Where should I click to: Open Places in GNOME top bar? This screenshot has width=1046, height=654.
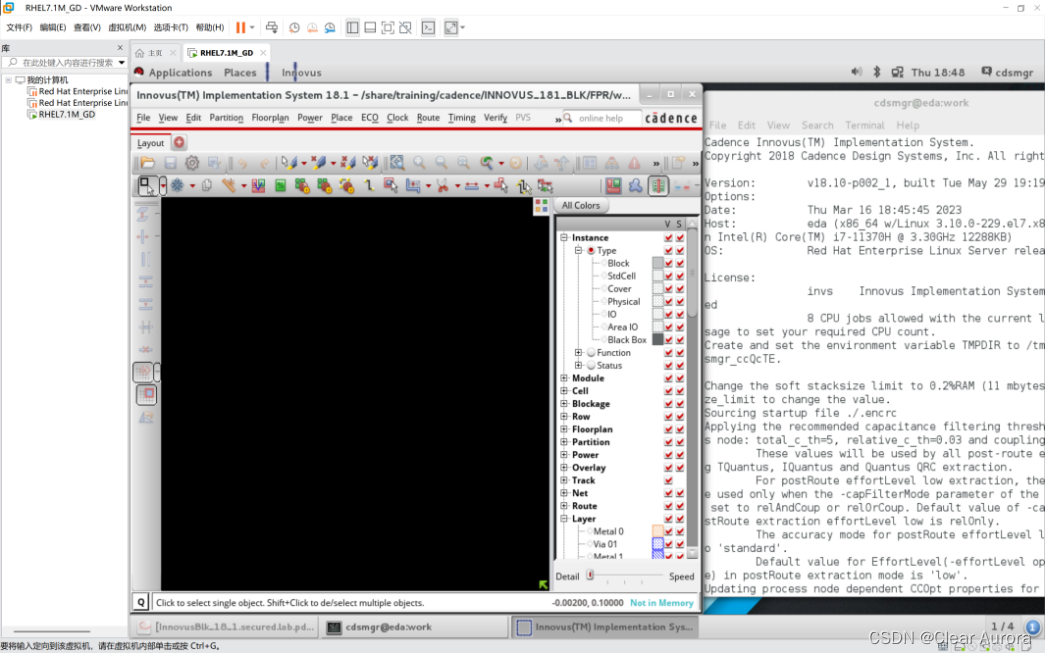pyautogui.click(x=240, y=72)
